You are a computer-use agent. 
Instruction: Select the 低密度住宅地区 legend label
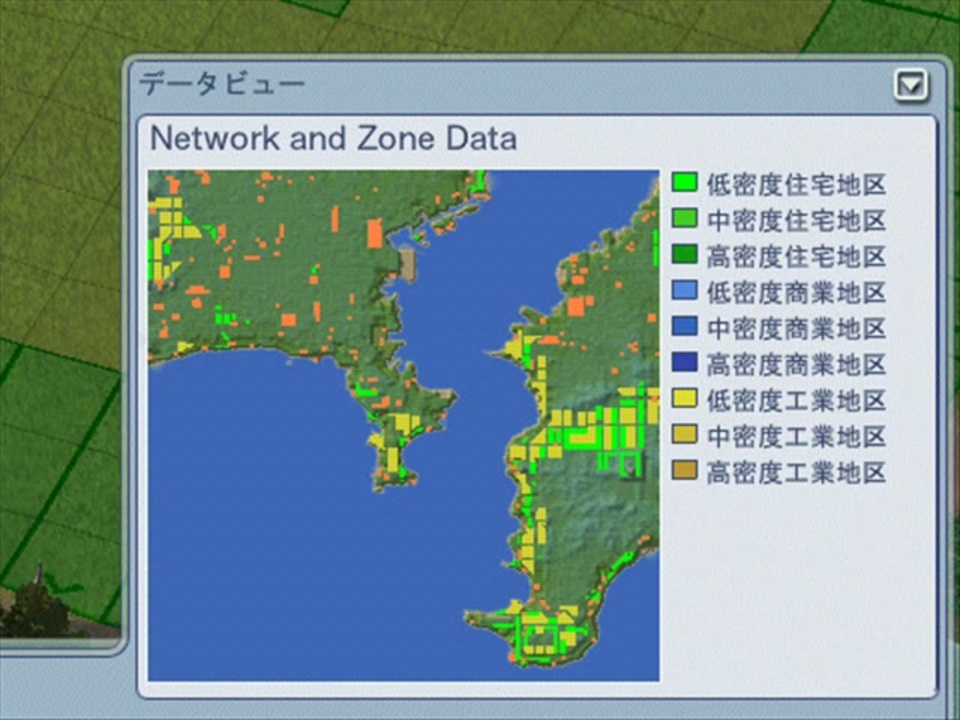(x=797, y=184)
